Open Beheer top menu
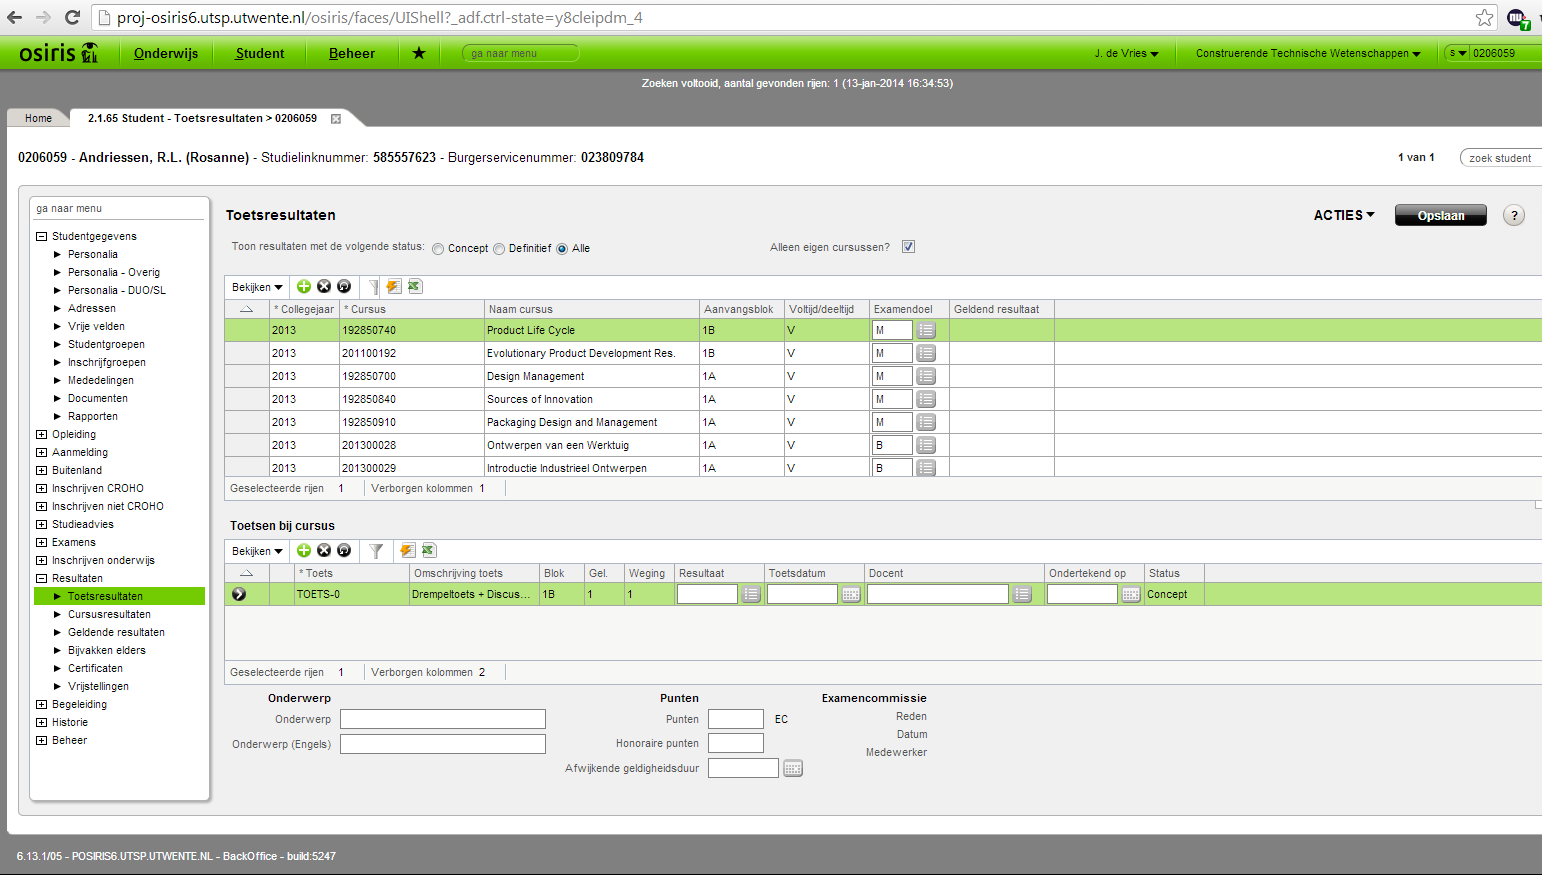 (352, 53)
